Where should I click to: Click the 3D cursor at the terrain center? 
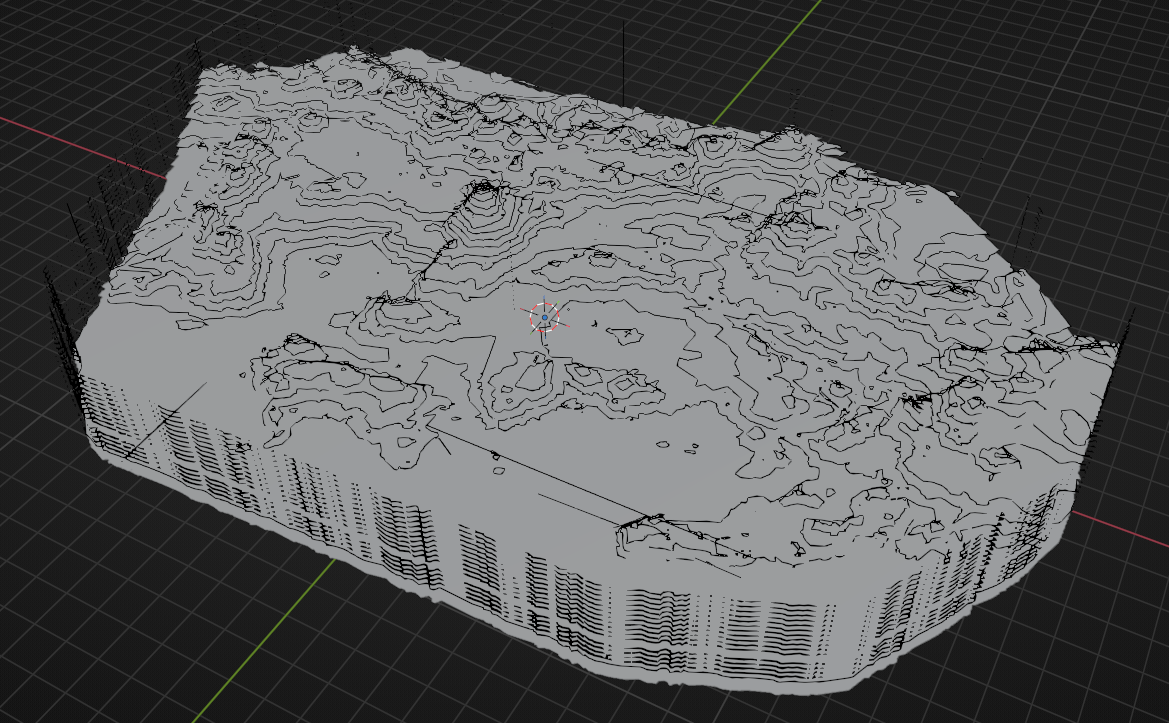coord(545,318)
